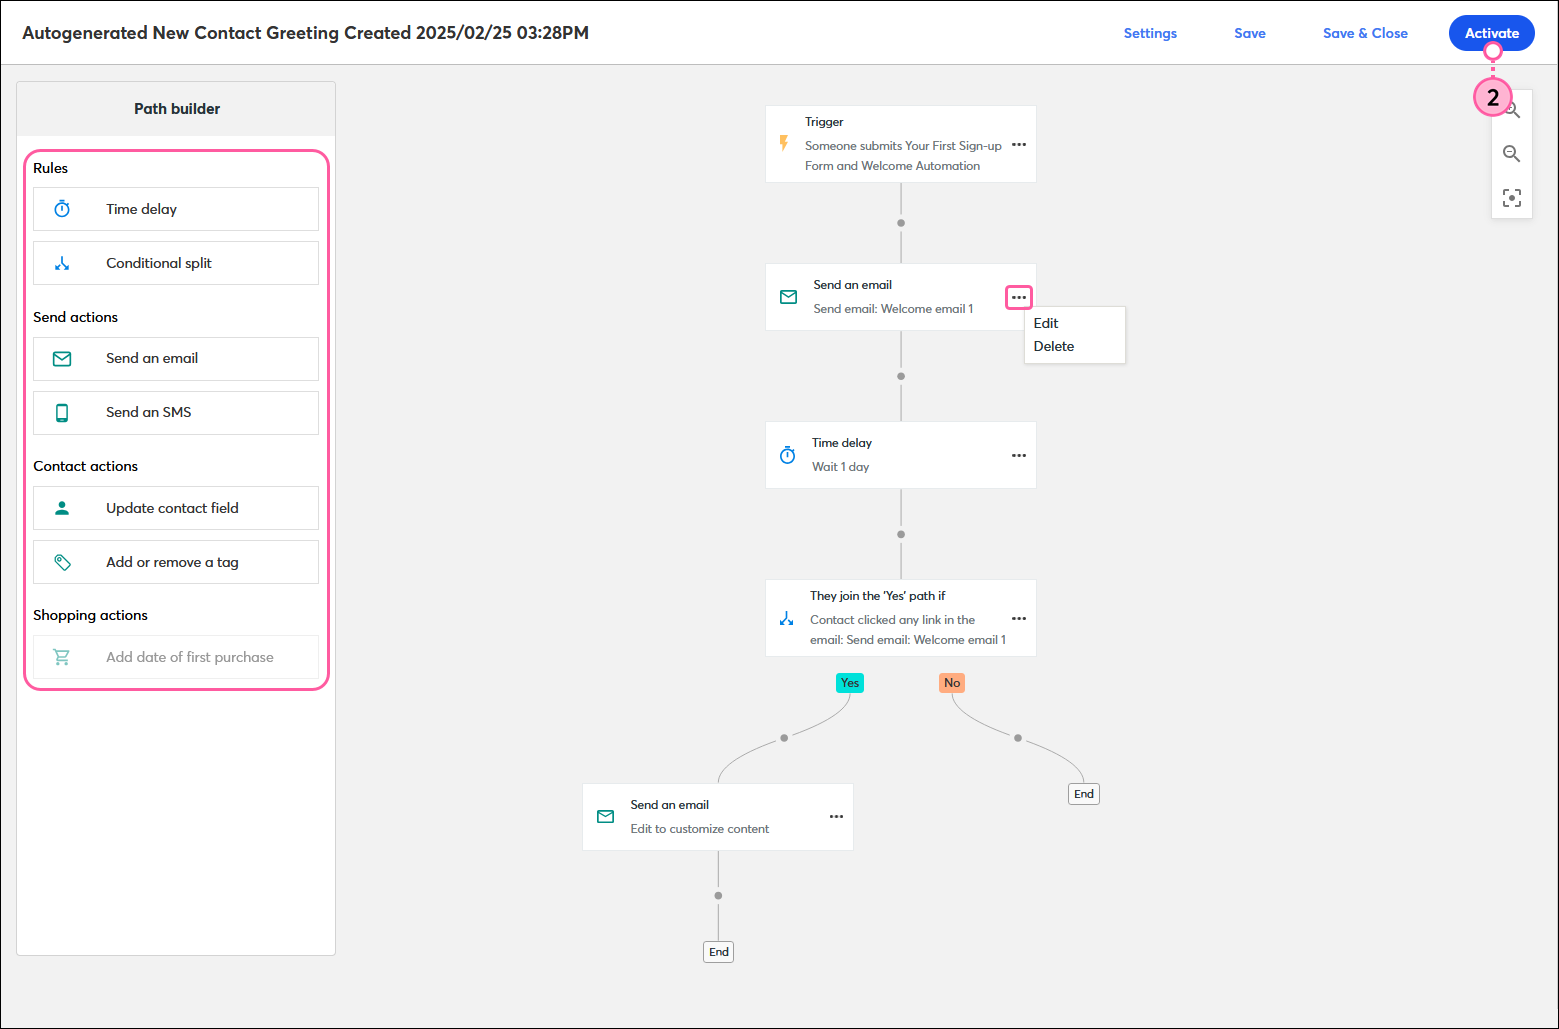Select the Add or remove a tag action button
Screen dimensions: 1559x1029
[x=176, y=562]
